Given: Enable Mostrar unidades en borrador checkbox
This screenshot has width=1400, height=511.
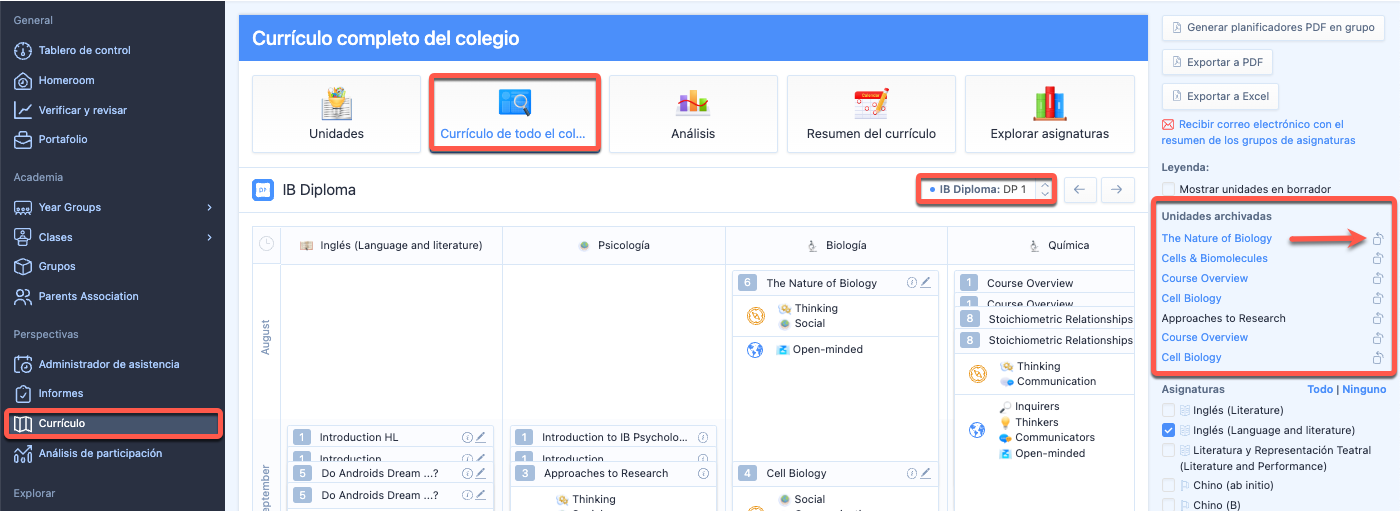Looking at the screenshot, I should click(x=1168, y=189).
